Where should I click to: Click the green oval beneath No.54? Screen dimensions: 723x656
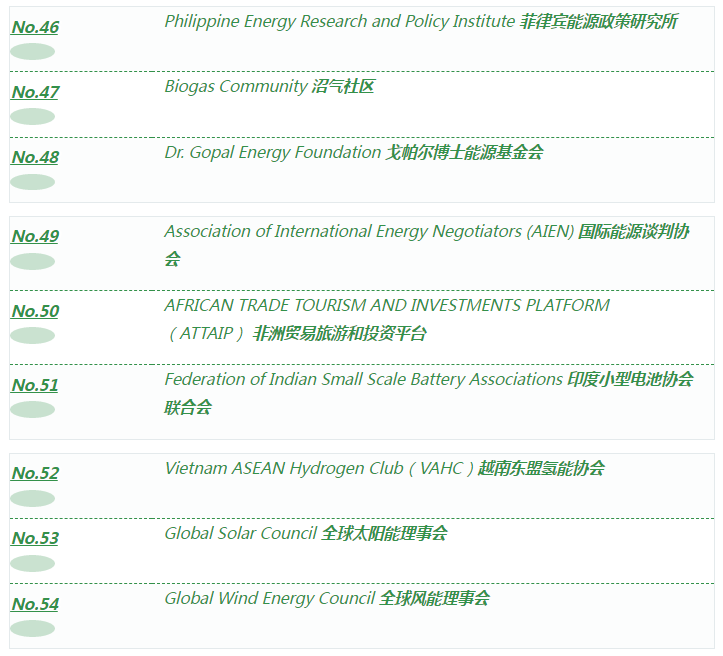[32, 629]
